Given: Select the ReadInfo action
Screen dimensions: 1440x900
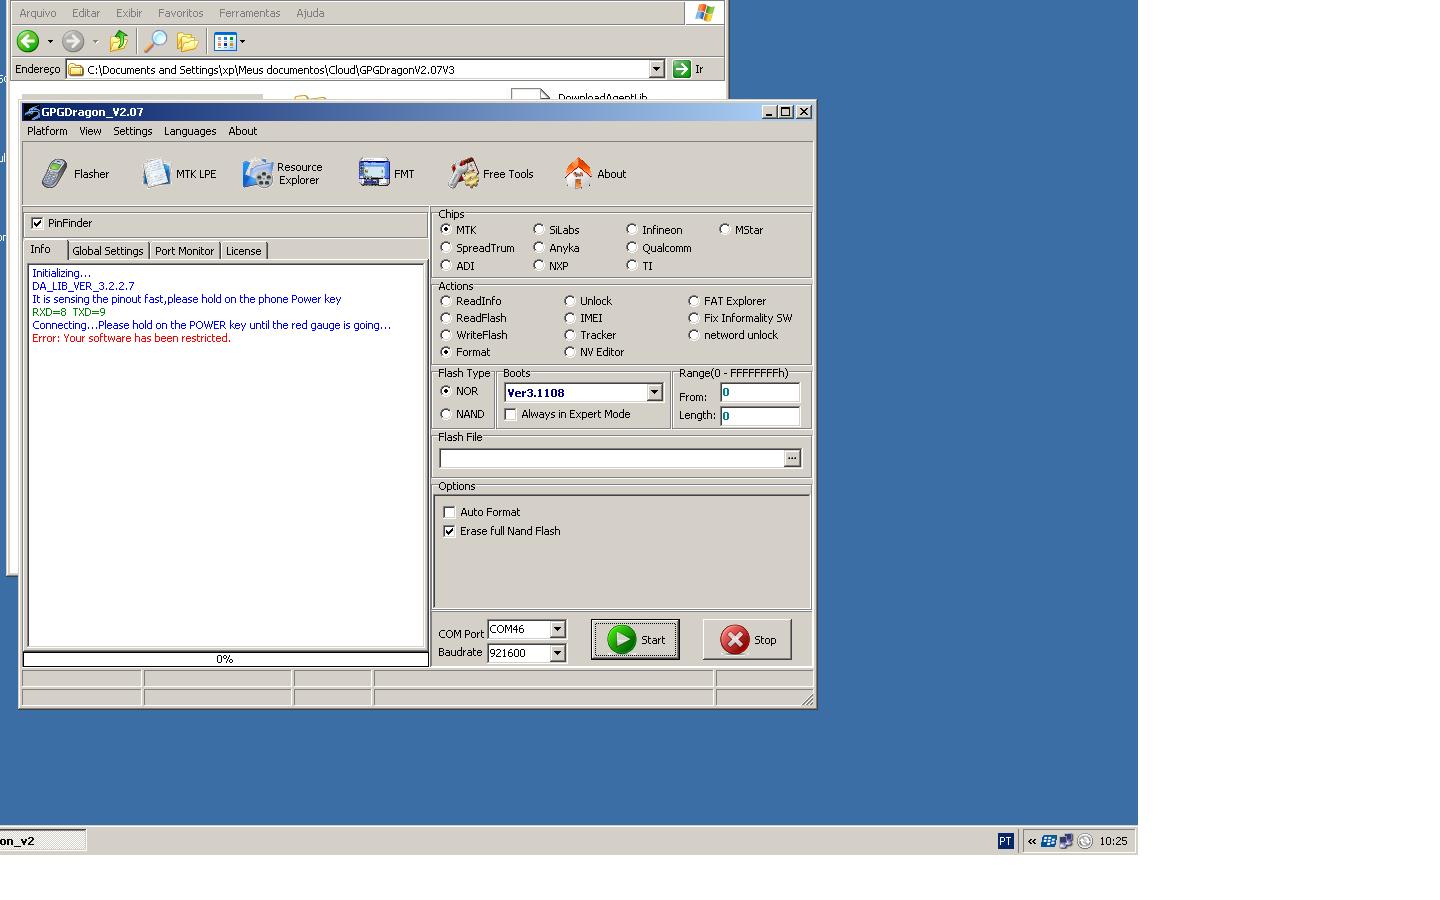Looking at the screenshot, I should pos(446,301).
